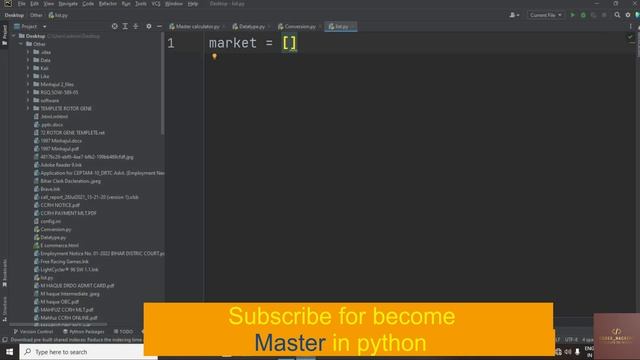This screenshot has width=640, height=360.
Task: Open the Current File run configuration dropdown
Action: pyautogui.click(x=545, y=15)
